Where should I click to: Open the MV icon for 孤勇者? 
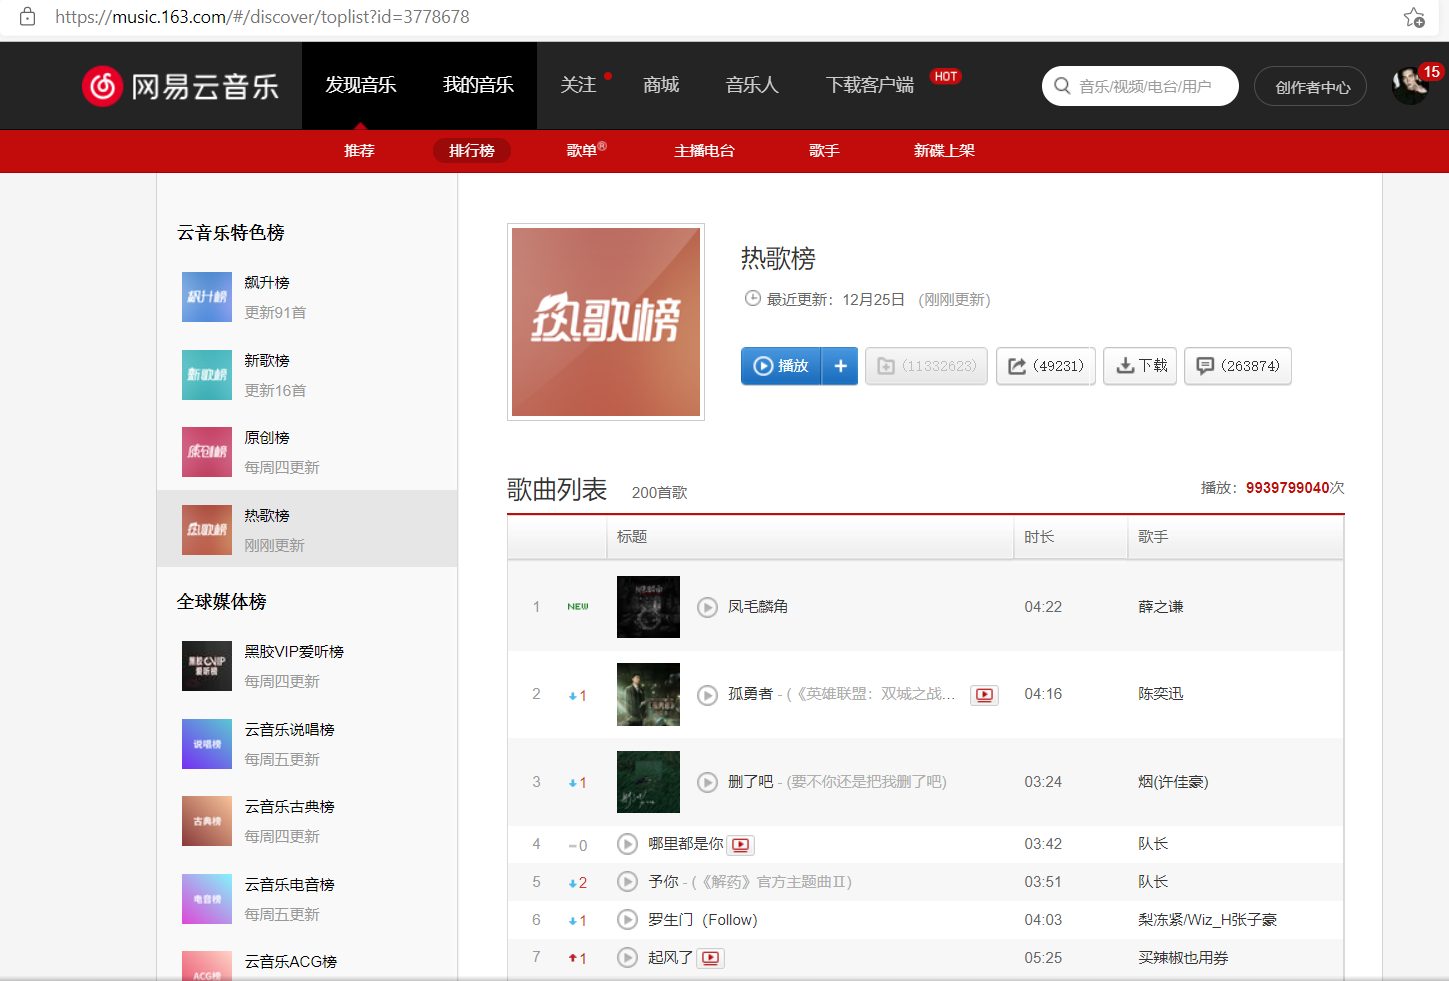tap(985, 695)
